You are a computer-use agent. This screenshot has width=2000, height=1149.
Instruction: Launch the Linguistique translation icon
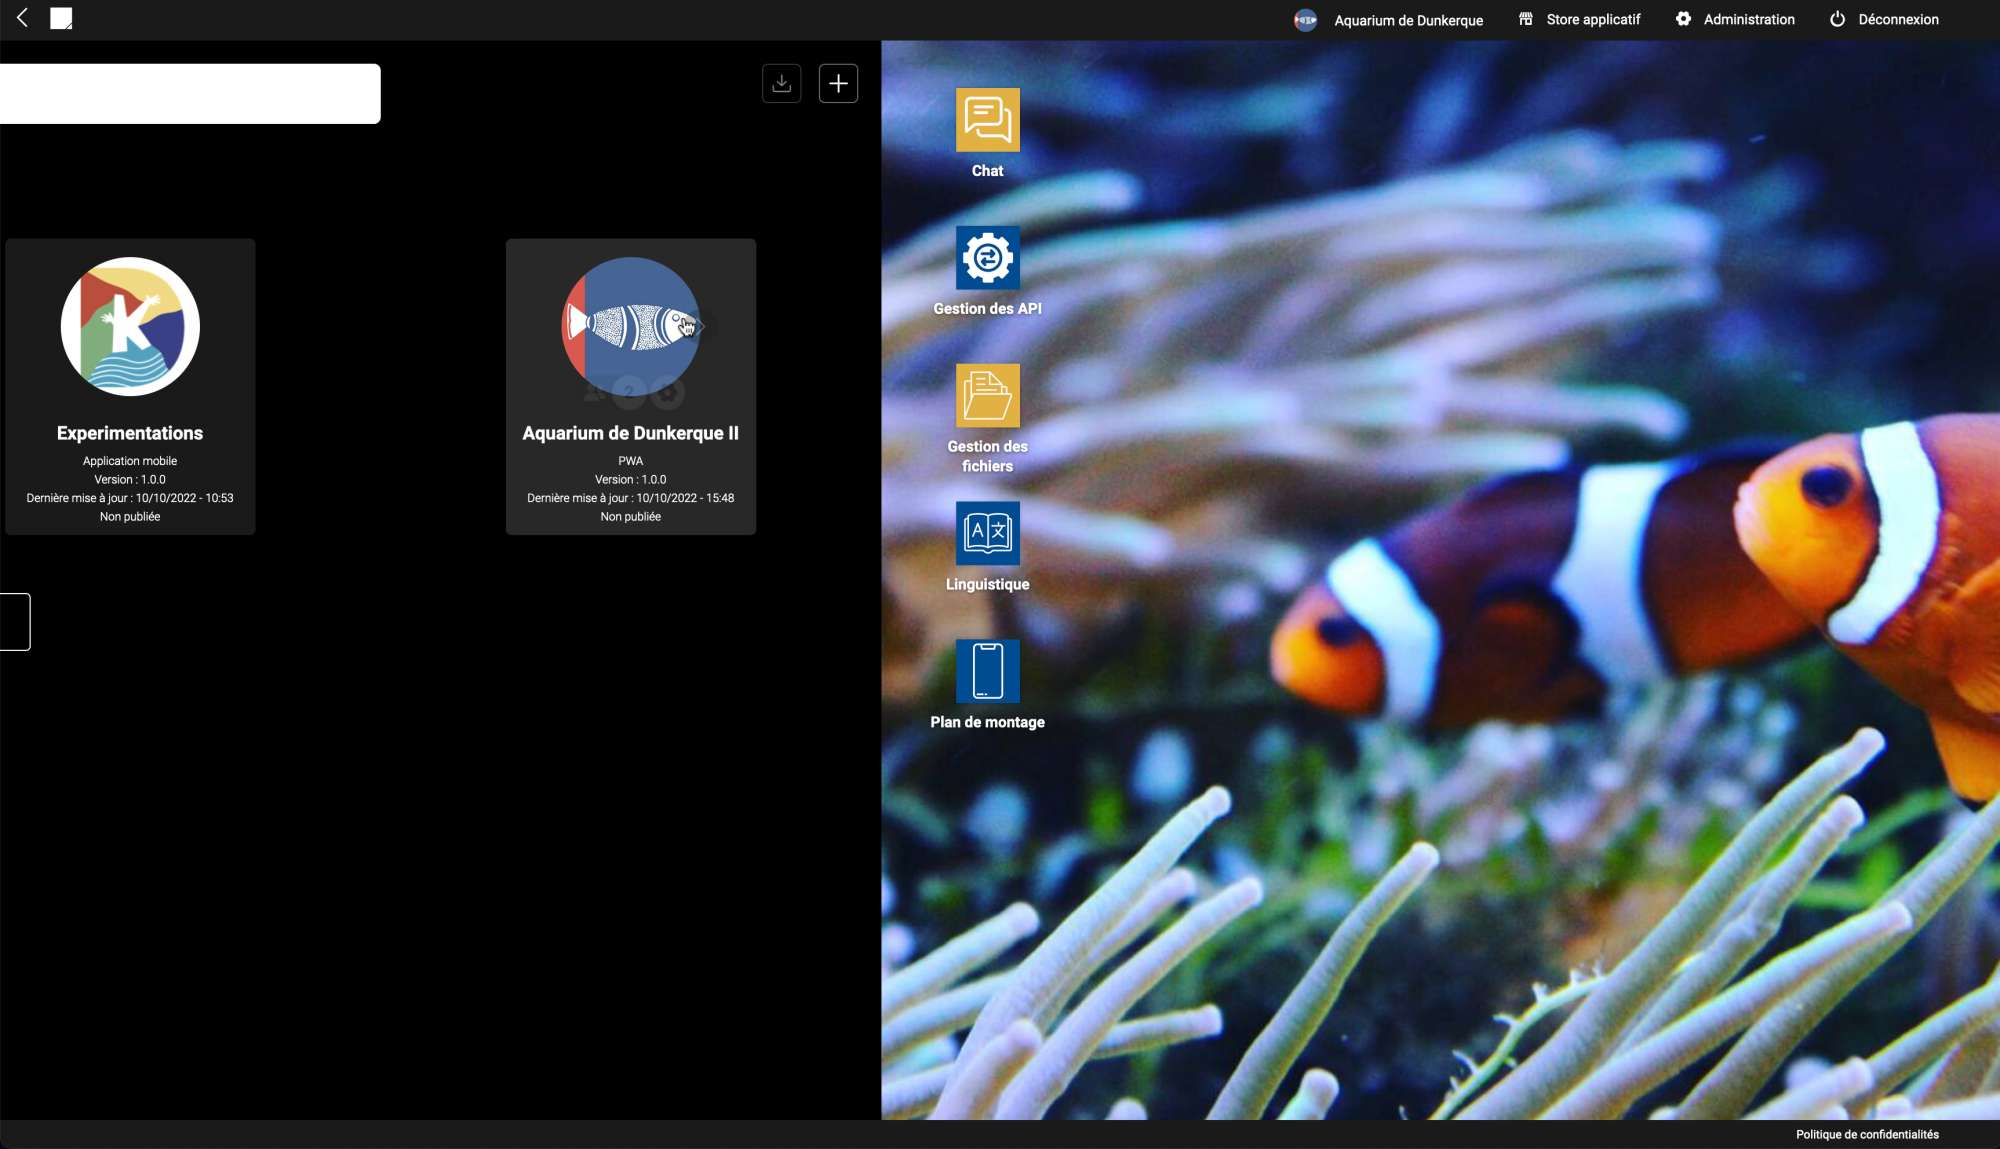pos(987,533)
